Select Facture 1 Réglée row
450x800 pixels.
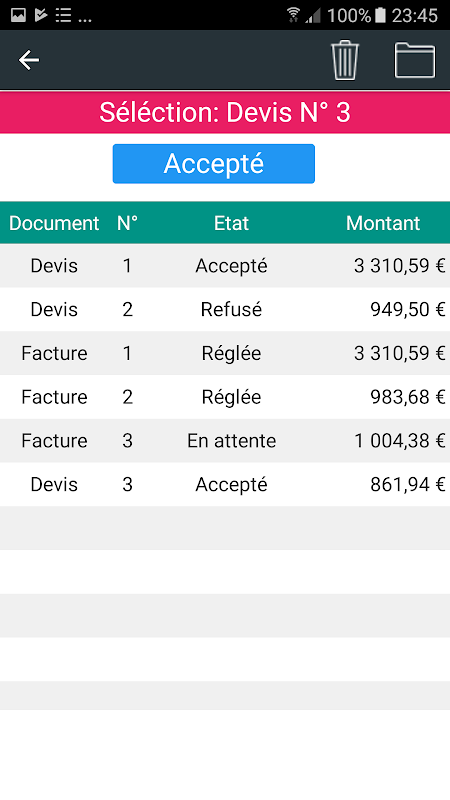(225, 354)
